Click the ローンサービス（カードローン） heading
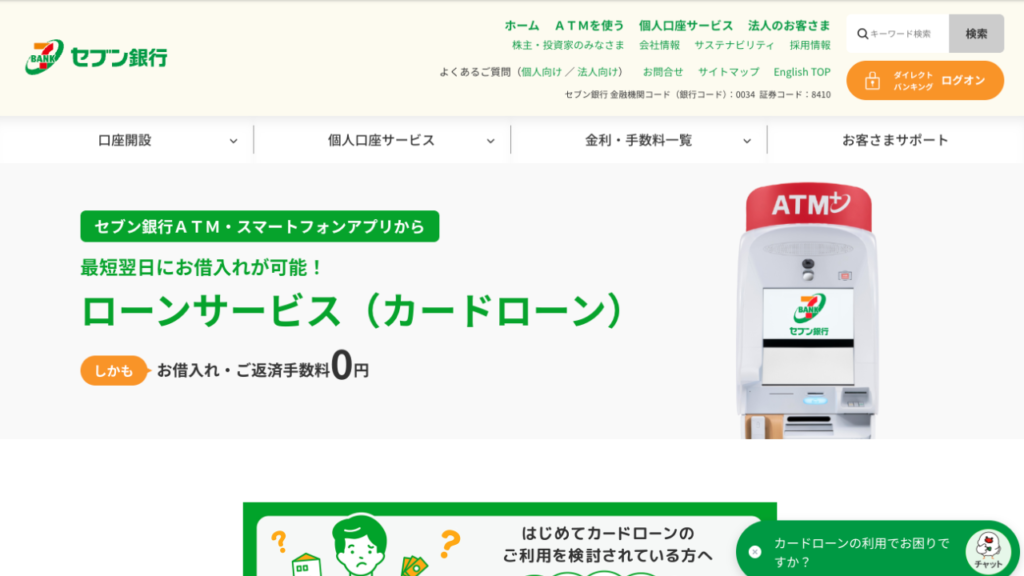The image size is (1024, 576). pos(353,310)
